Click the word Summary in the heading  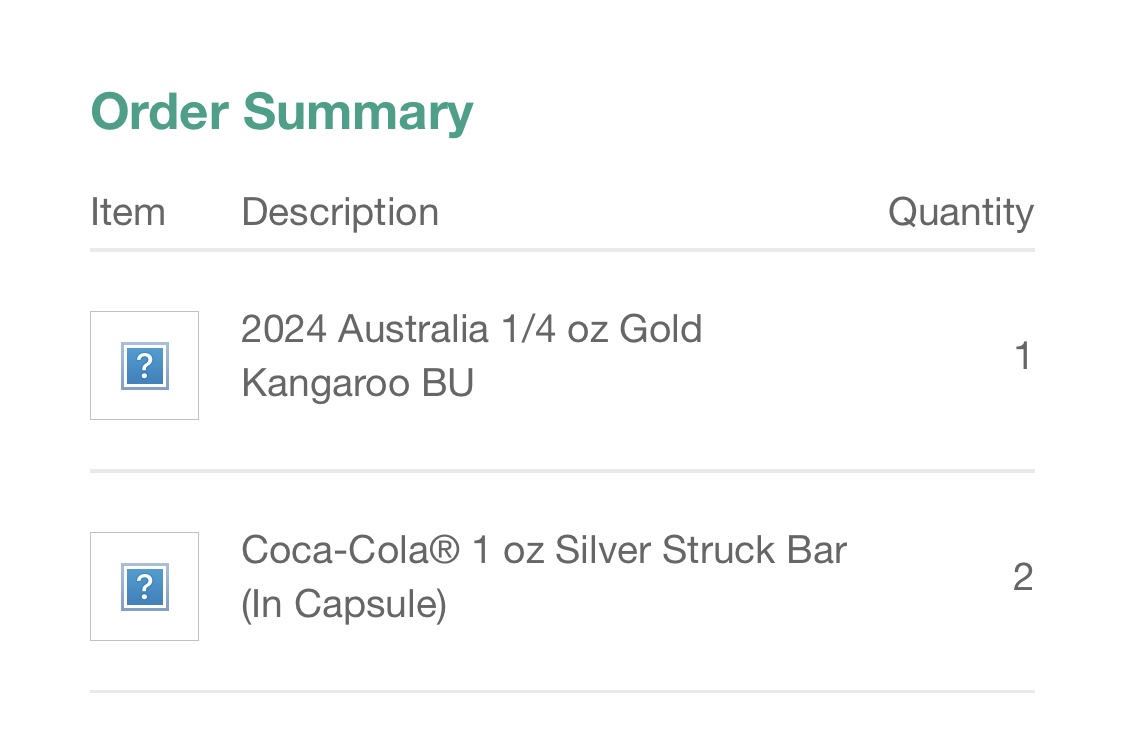click(x=358, y=114)
